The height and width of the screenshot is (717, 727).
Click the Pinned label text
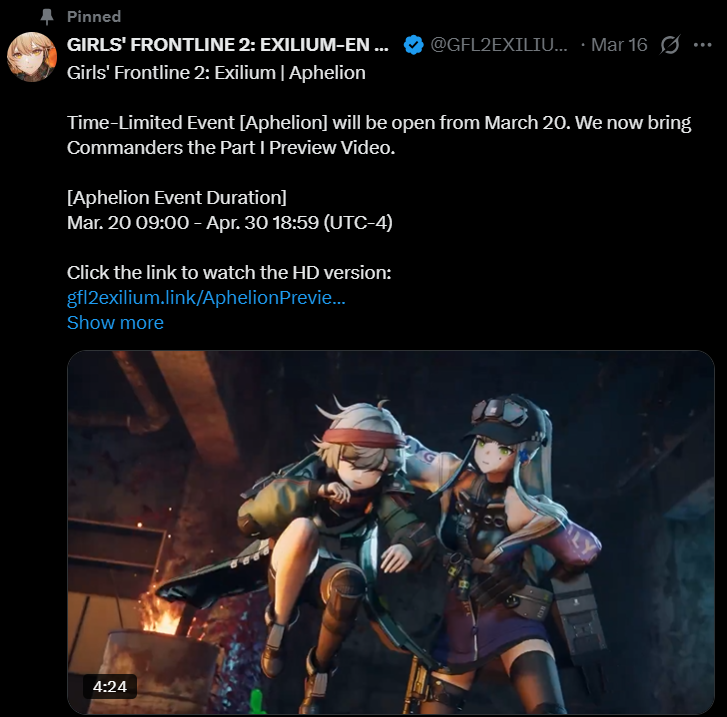(x=94, y=17)
